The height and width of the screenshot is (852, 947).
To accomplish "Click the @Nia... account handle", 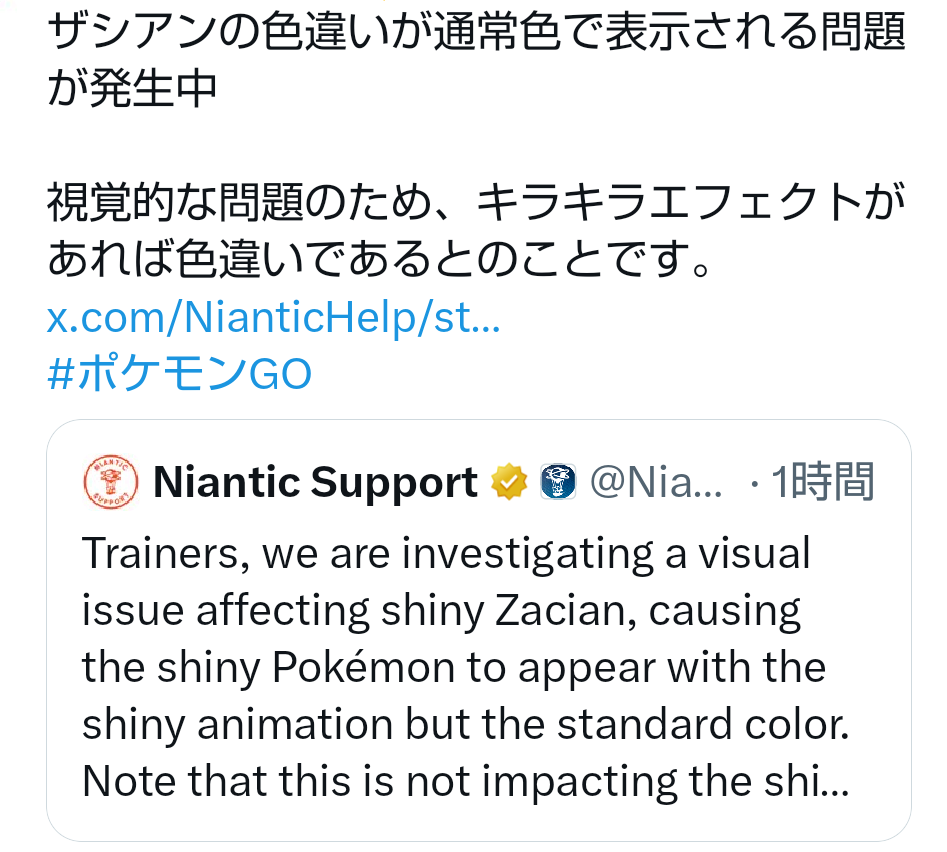I will pos(656,483).
